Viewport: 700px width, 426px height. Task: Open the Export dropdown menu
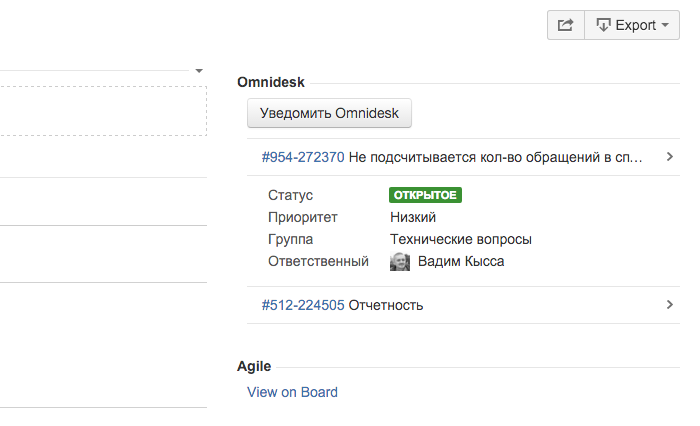point(632,25)
